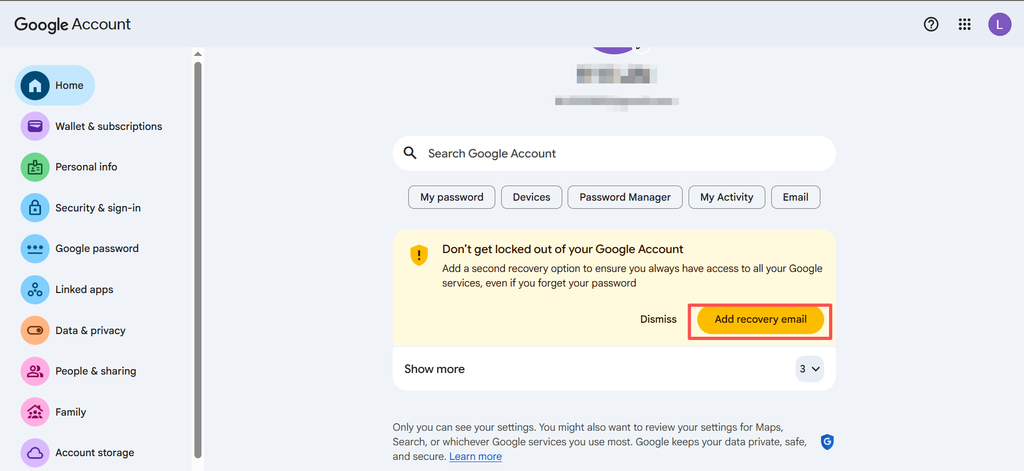Click the Data & privacy toggle icon
This screenshot has width=1024, height=471.
click(x=35, y=331)
